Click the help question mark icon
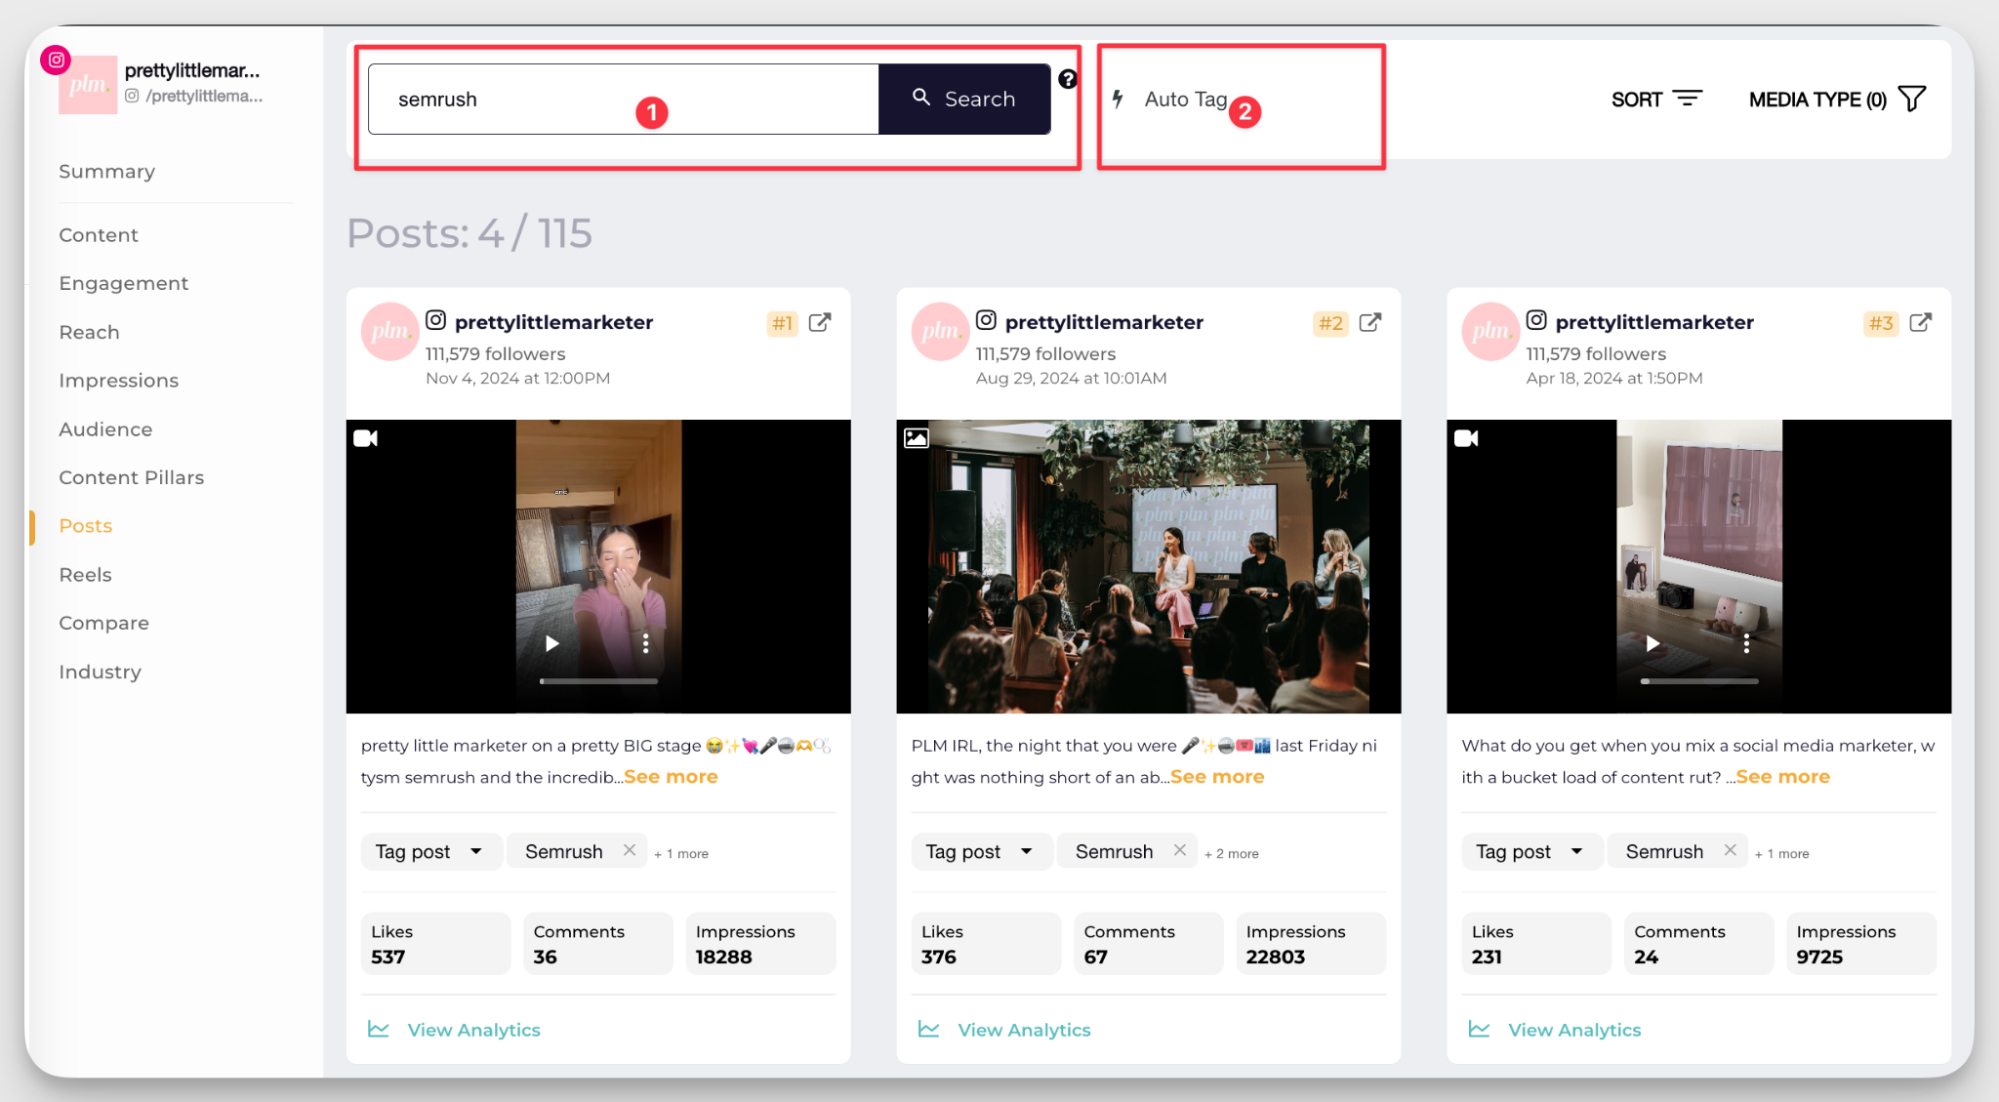This screenshot has width=1999, height=1102. tap(1068, 79)
